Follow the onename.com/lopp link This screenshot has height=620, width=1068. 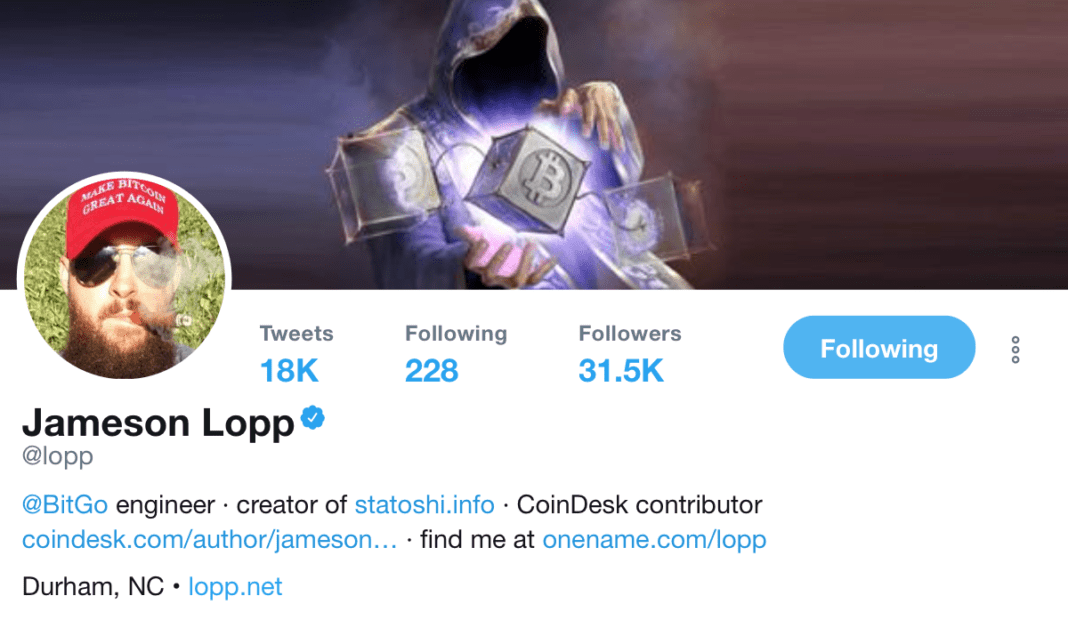(654, 540)
